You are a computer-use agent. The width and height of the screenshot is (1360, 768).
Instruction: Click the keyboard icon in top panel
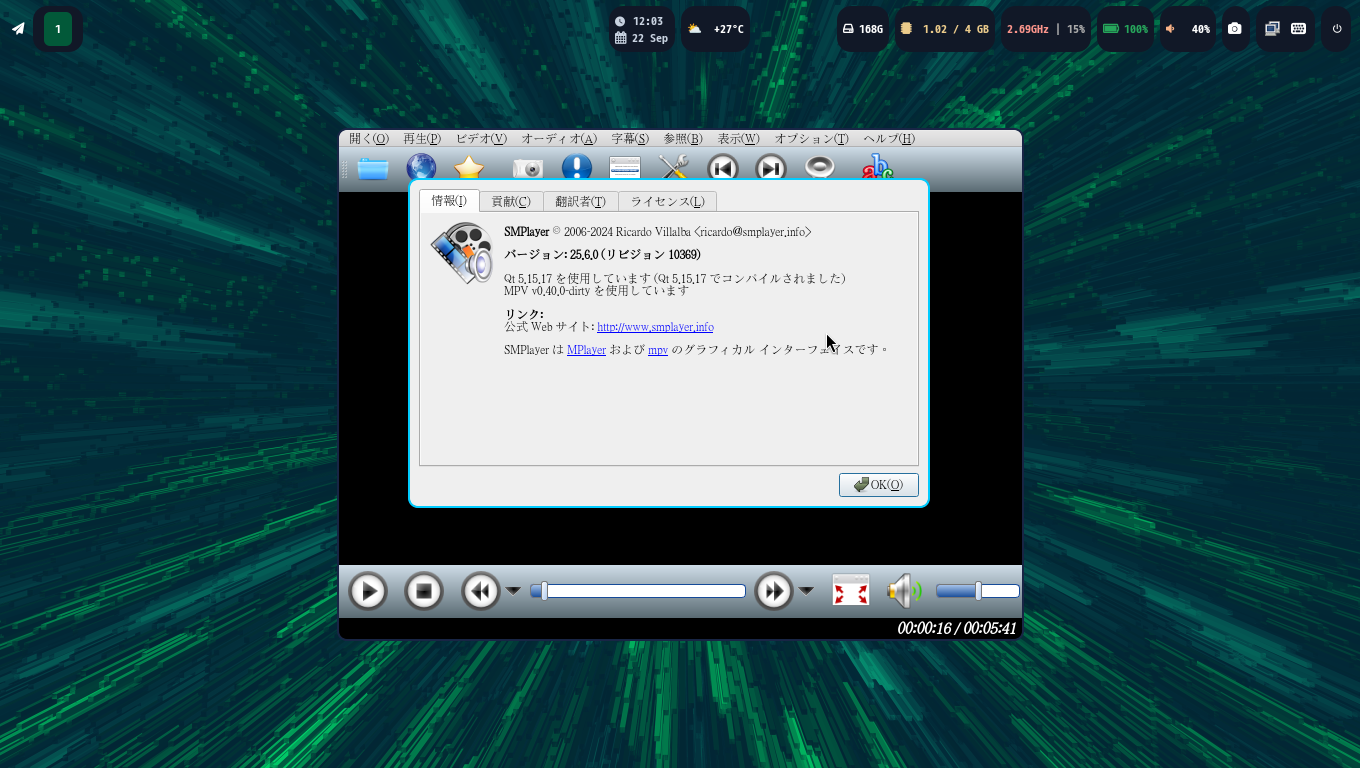coord(1299,29)
